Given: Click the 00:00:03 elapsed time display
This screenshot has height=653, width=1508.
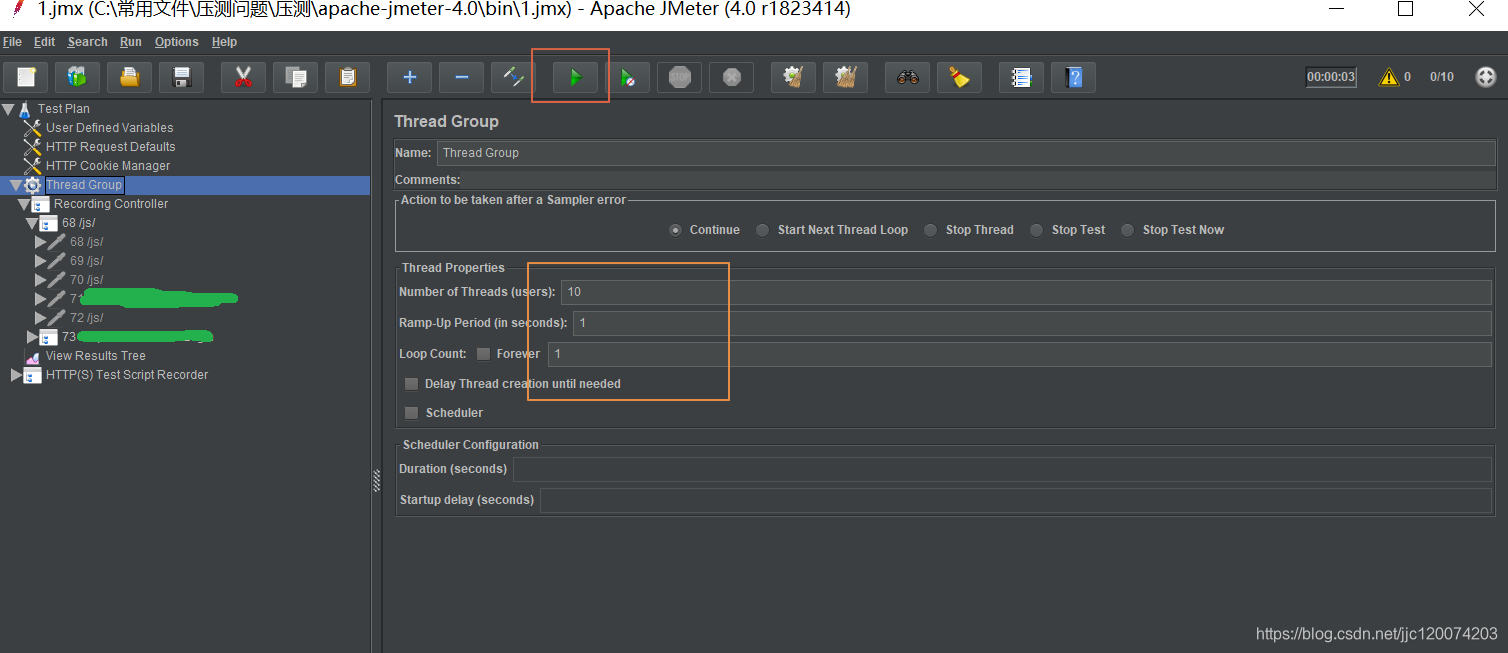Looking at the screenshot, I should point(1331,77).
